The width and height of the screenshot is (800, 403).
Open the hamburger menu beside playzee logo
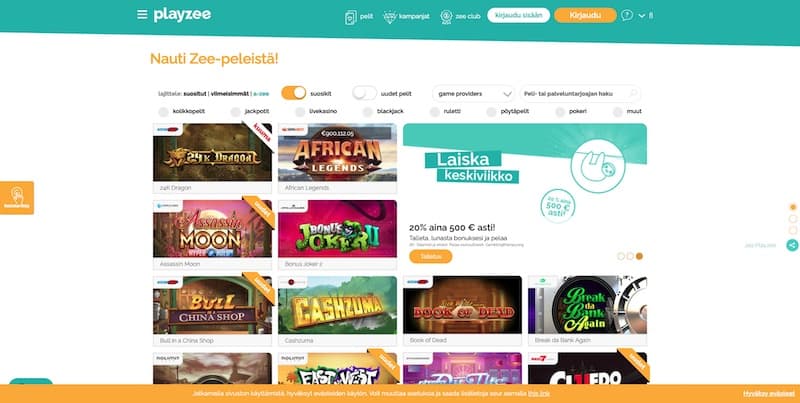tap(142, 14)
